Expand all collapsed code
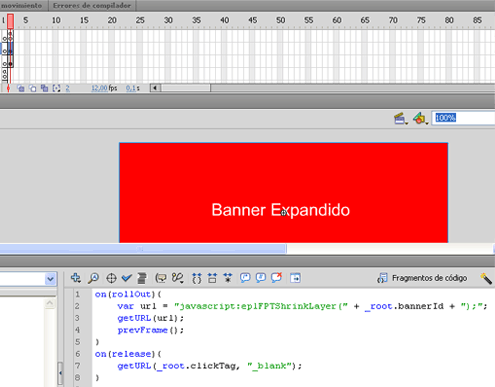Viewport: 495px width, 387px height. [x=228, y=278]
